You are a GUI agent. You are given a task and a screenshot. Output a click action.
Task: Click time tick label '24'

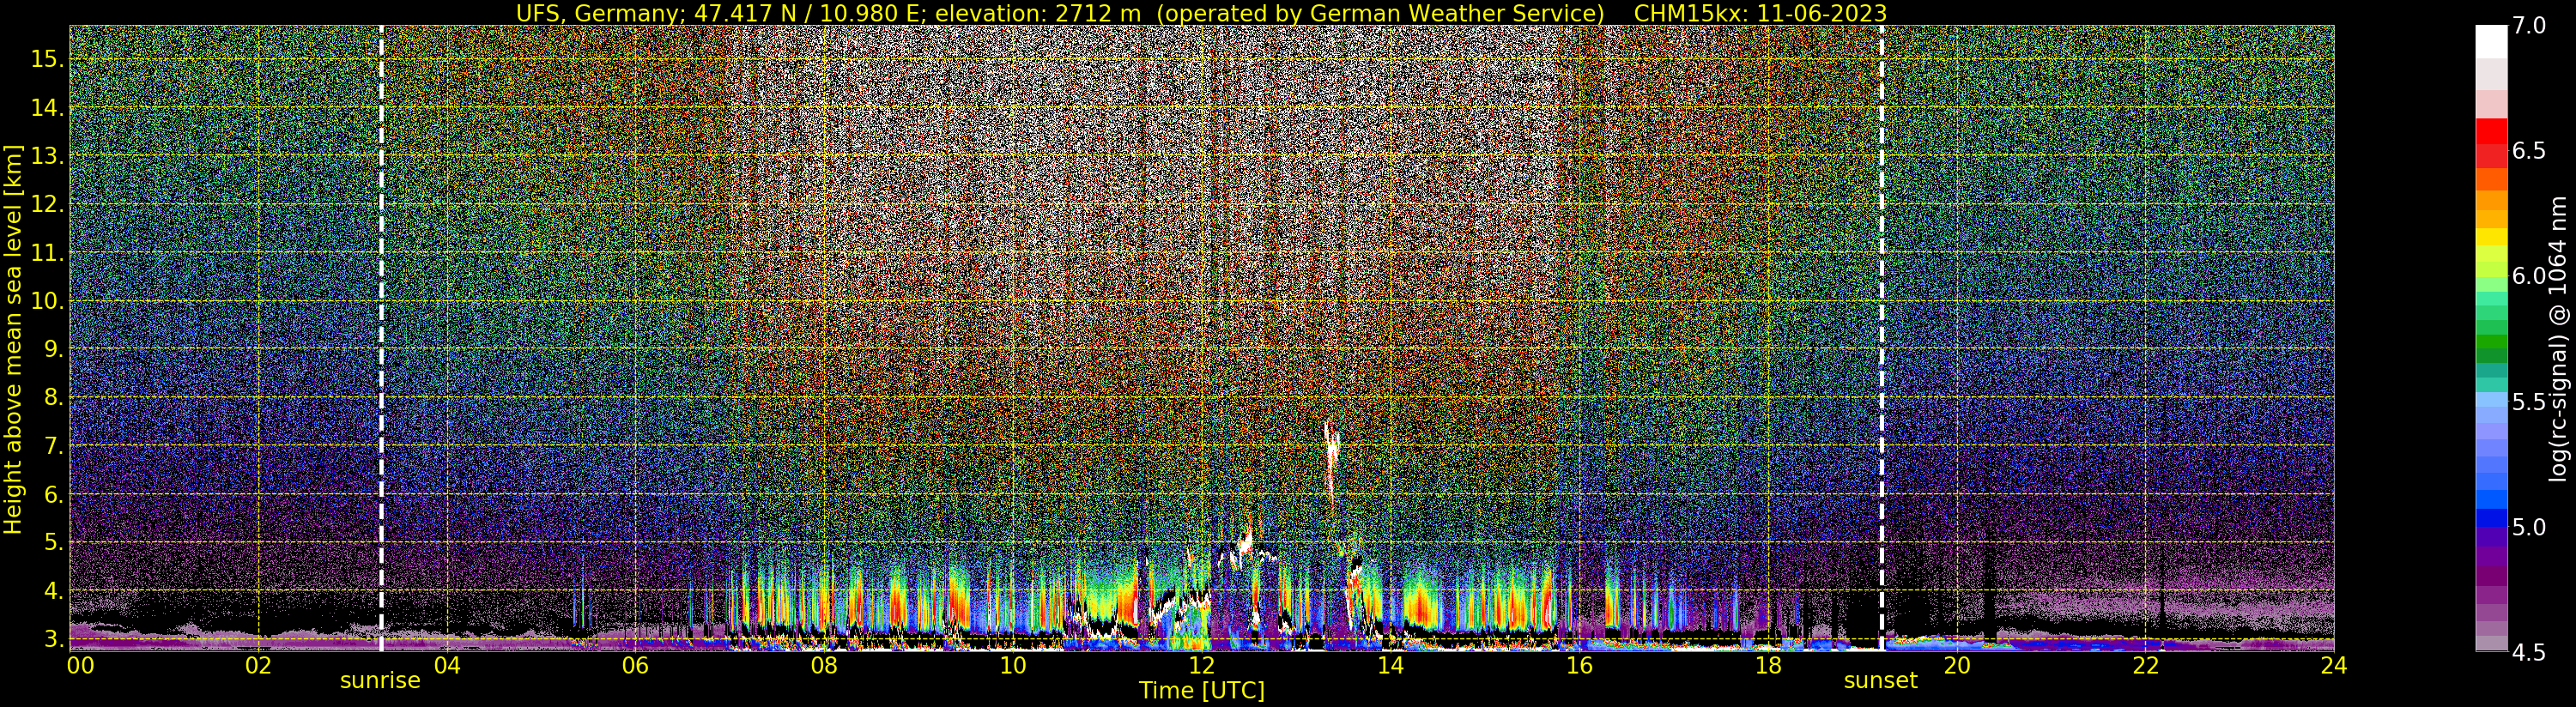coord(2334,666)
